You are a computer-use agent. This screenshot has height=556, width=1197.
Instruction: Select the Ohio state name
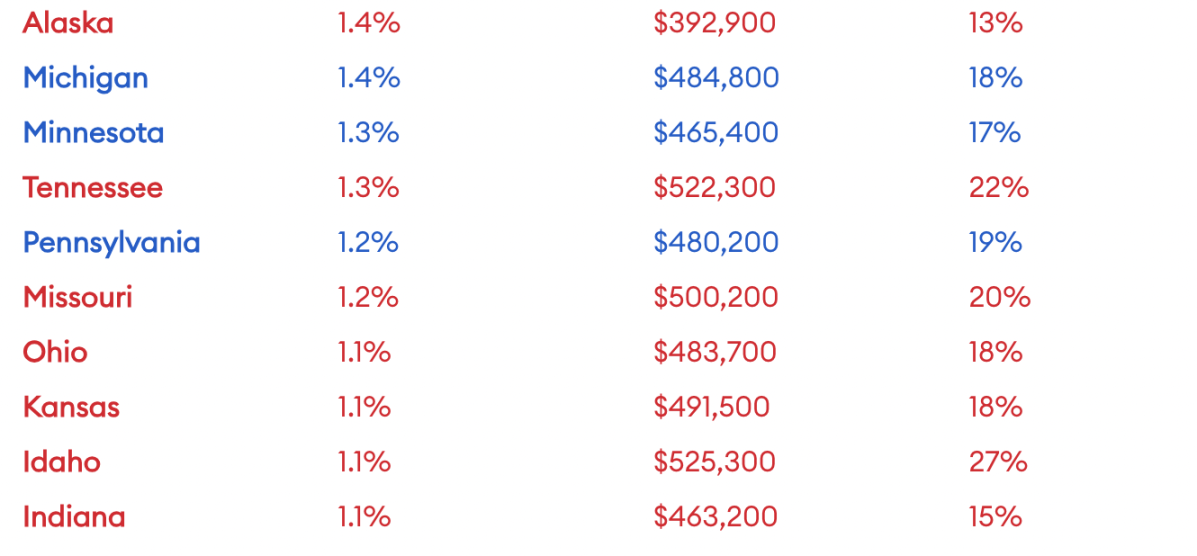click(55, 352)
